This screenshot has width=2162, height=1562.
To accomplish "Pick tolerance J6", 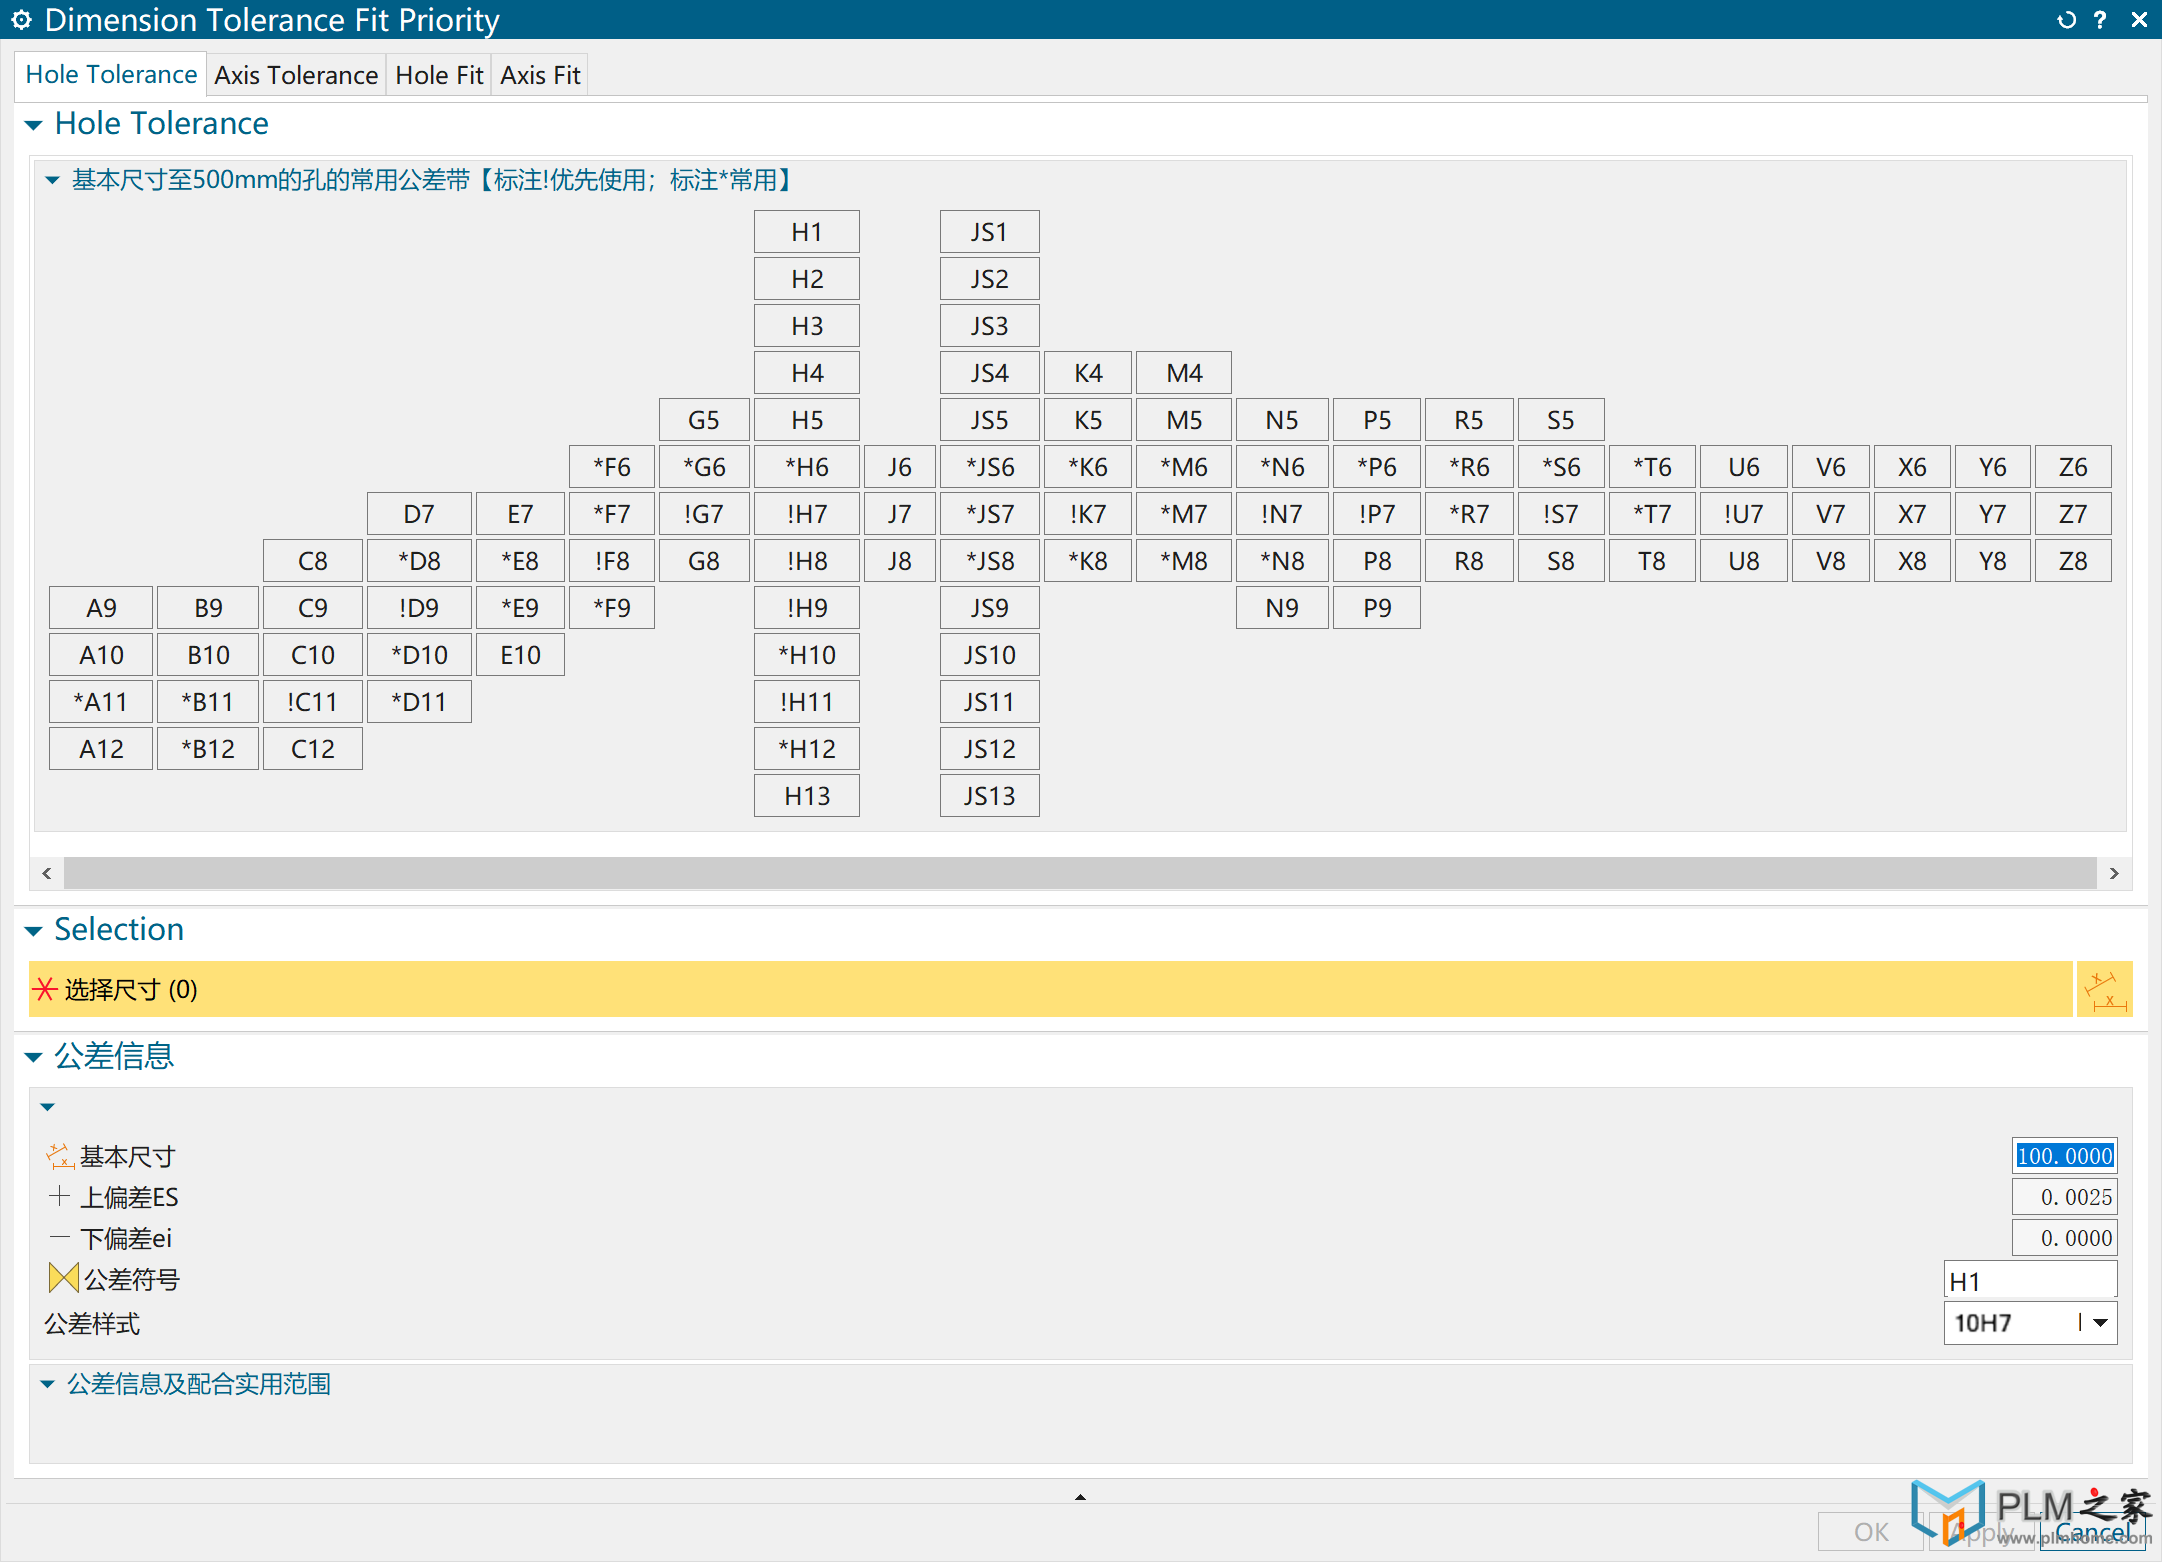I will tap(899, 467).
